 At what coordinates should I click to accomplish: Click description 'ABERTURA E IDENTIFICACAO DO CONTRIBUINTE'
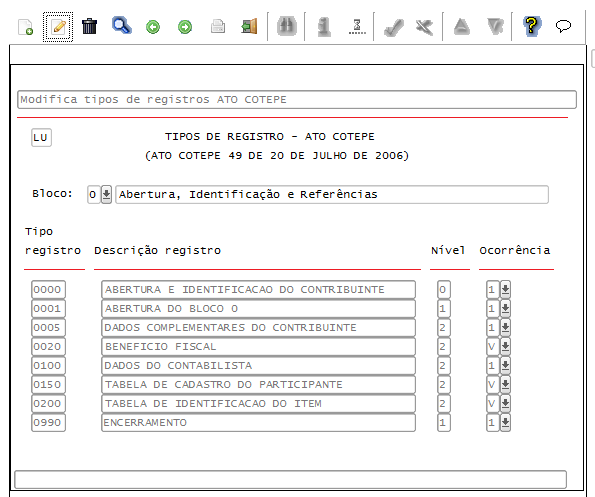pyautogui.click(x=258, y=289)
